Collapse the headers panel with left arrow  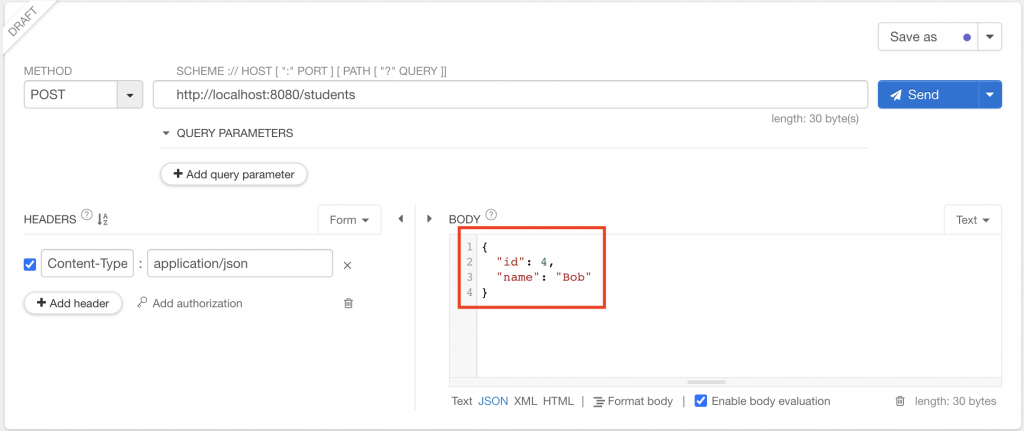pyautogui.click(x=401, y=219)
